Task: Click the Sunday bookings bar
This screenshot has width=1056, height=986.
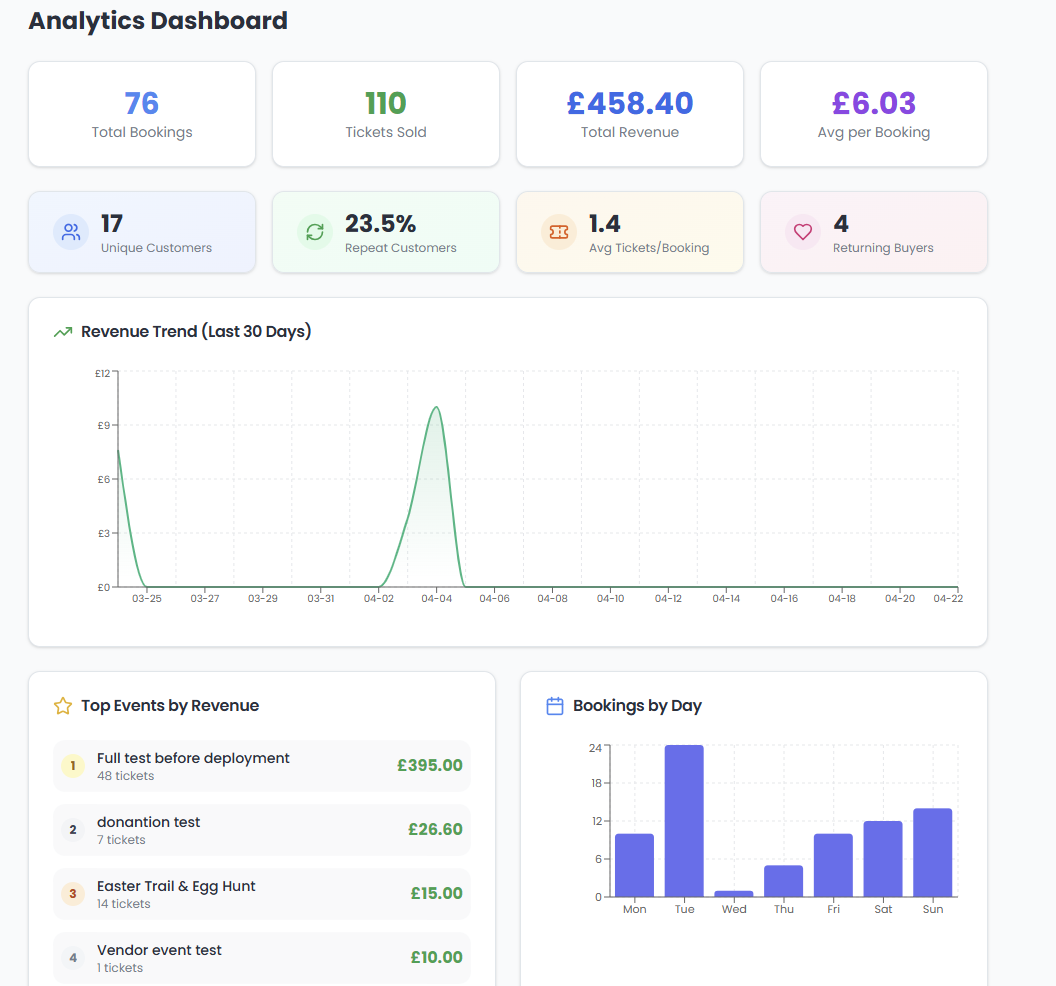Action: [x=933, y=853]
